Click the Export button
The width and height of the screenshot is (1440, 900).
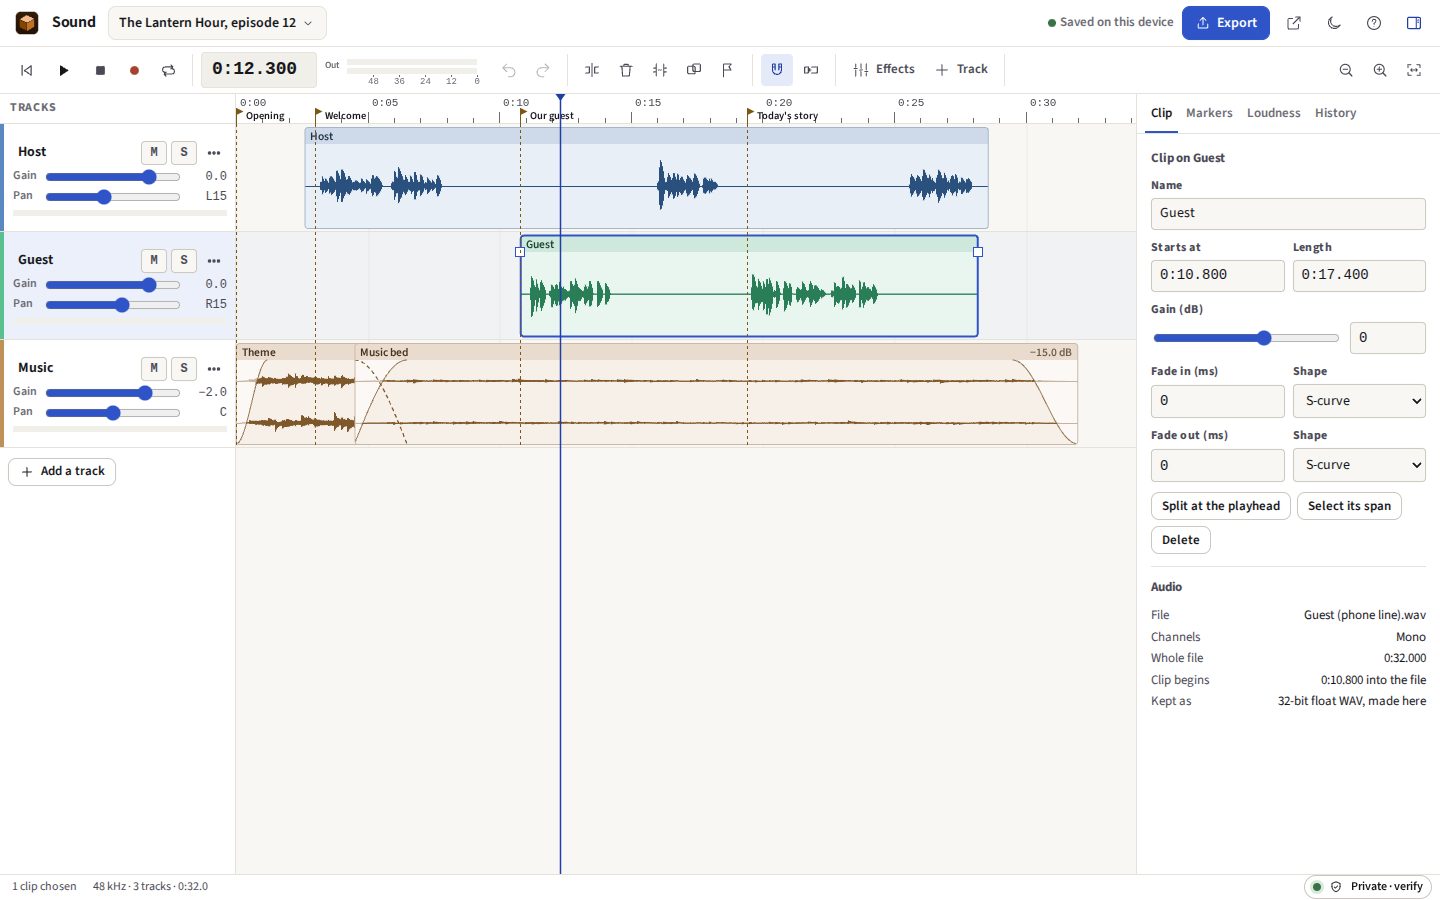point(1226,23)
